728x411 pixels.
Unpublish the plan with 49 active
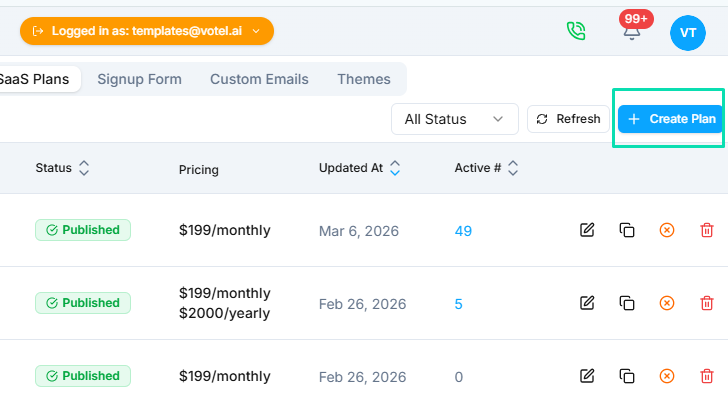(x=667, y=230)
